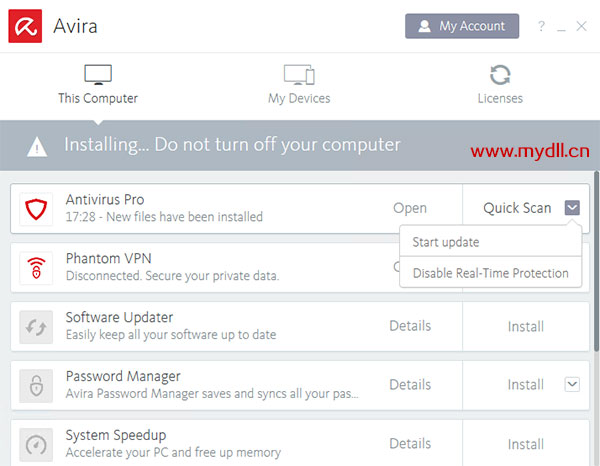600x466 pixels.
Task: Open Antivirus Pro via the Open link
Action: 410,208
